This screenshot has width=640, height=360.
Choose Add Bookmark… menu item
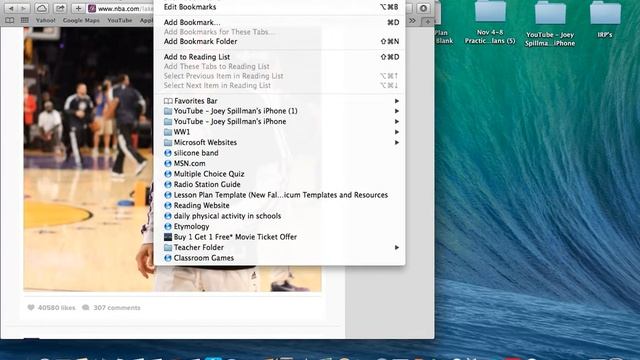(x=280, y=22)
